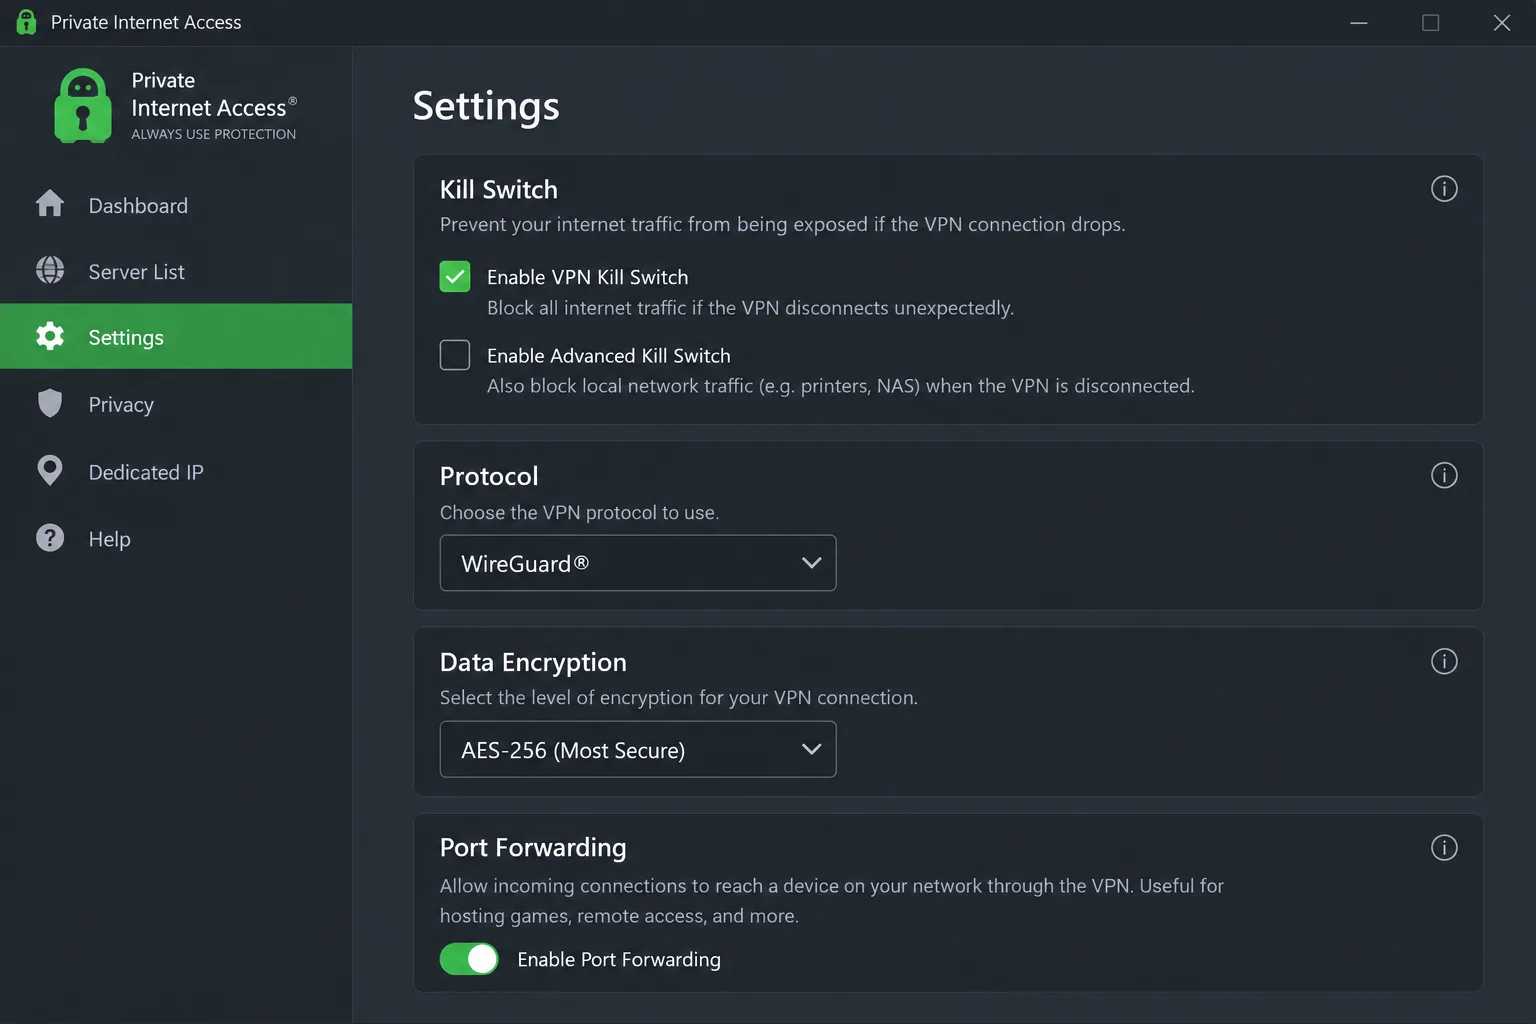This screenshot has height=1024, width=1536.
Task: Turn off Enable Port Forwarding toggle
Action: click(469, 959)
